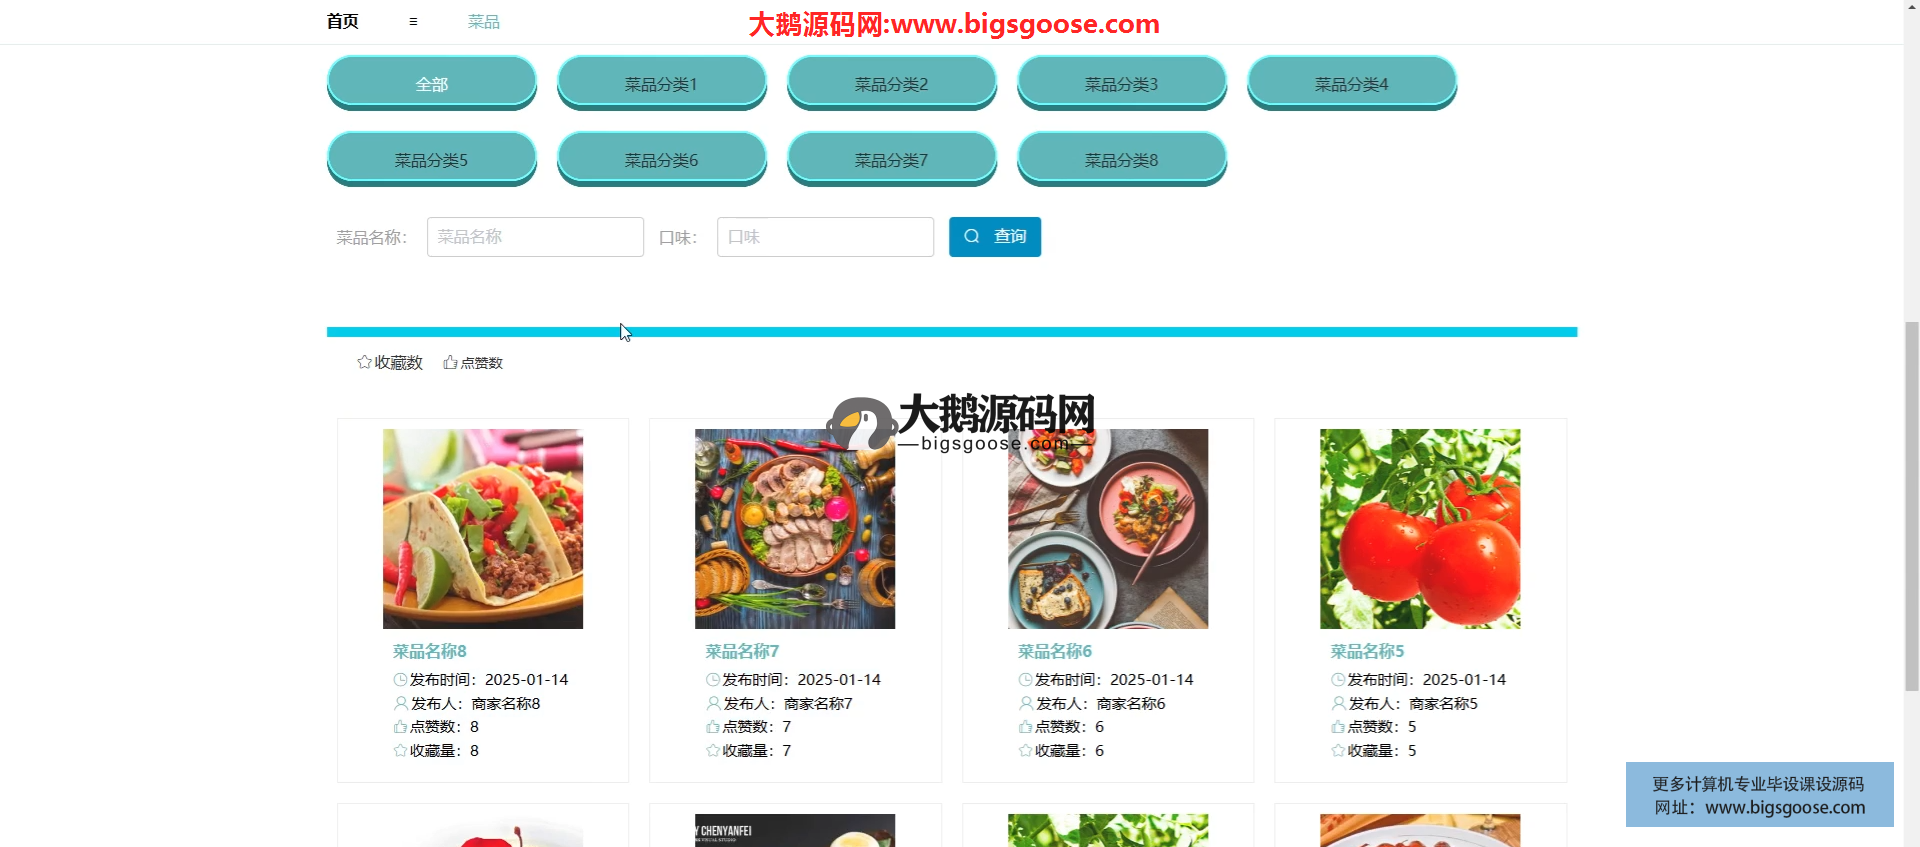The width and height of the screenshot is (1920, 847).
Task: Open the 菜品 navigation tab
Action: (484, 22)
